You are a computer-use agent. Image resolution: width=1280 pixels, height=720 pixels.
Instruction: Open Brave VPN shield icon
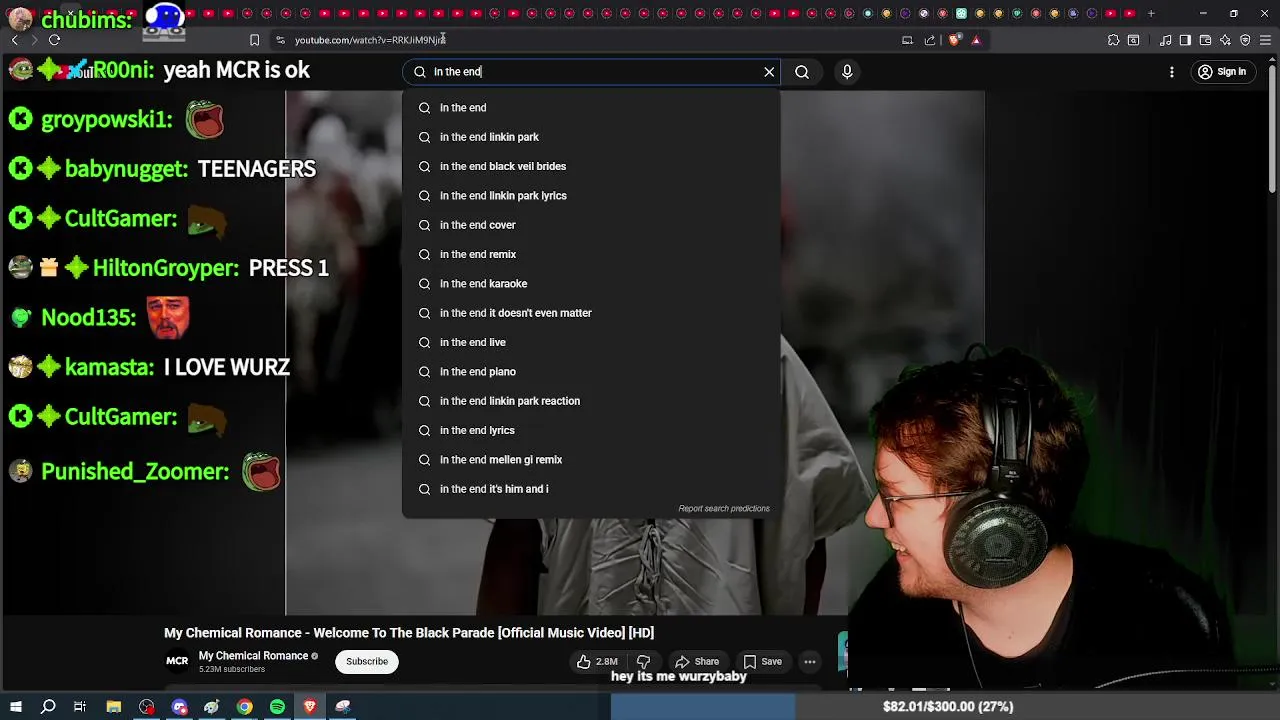point(1245,40)
